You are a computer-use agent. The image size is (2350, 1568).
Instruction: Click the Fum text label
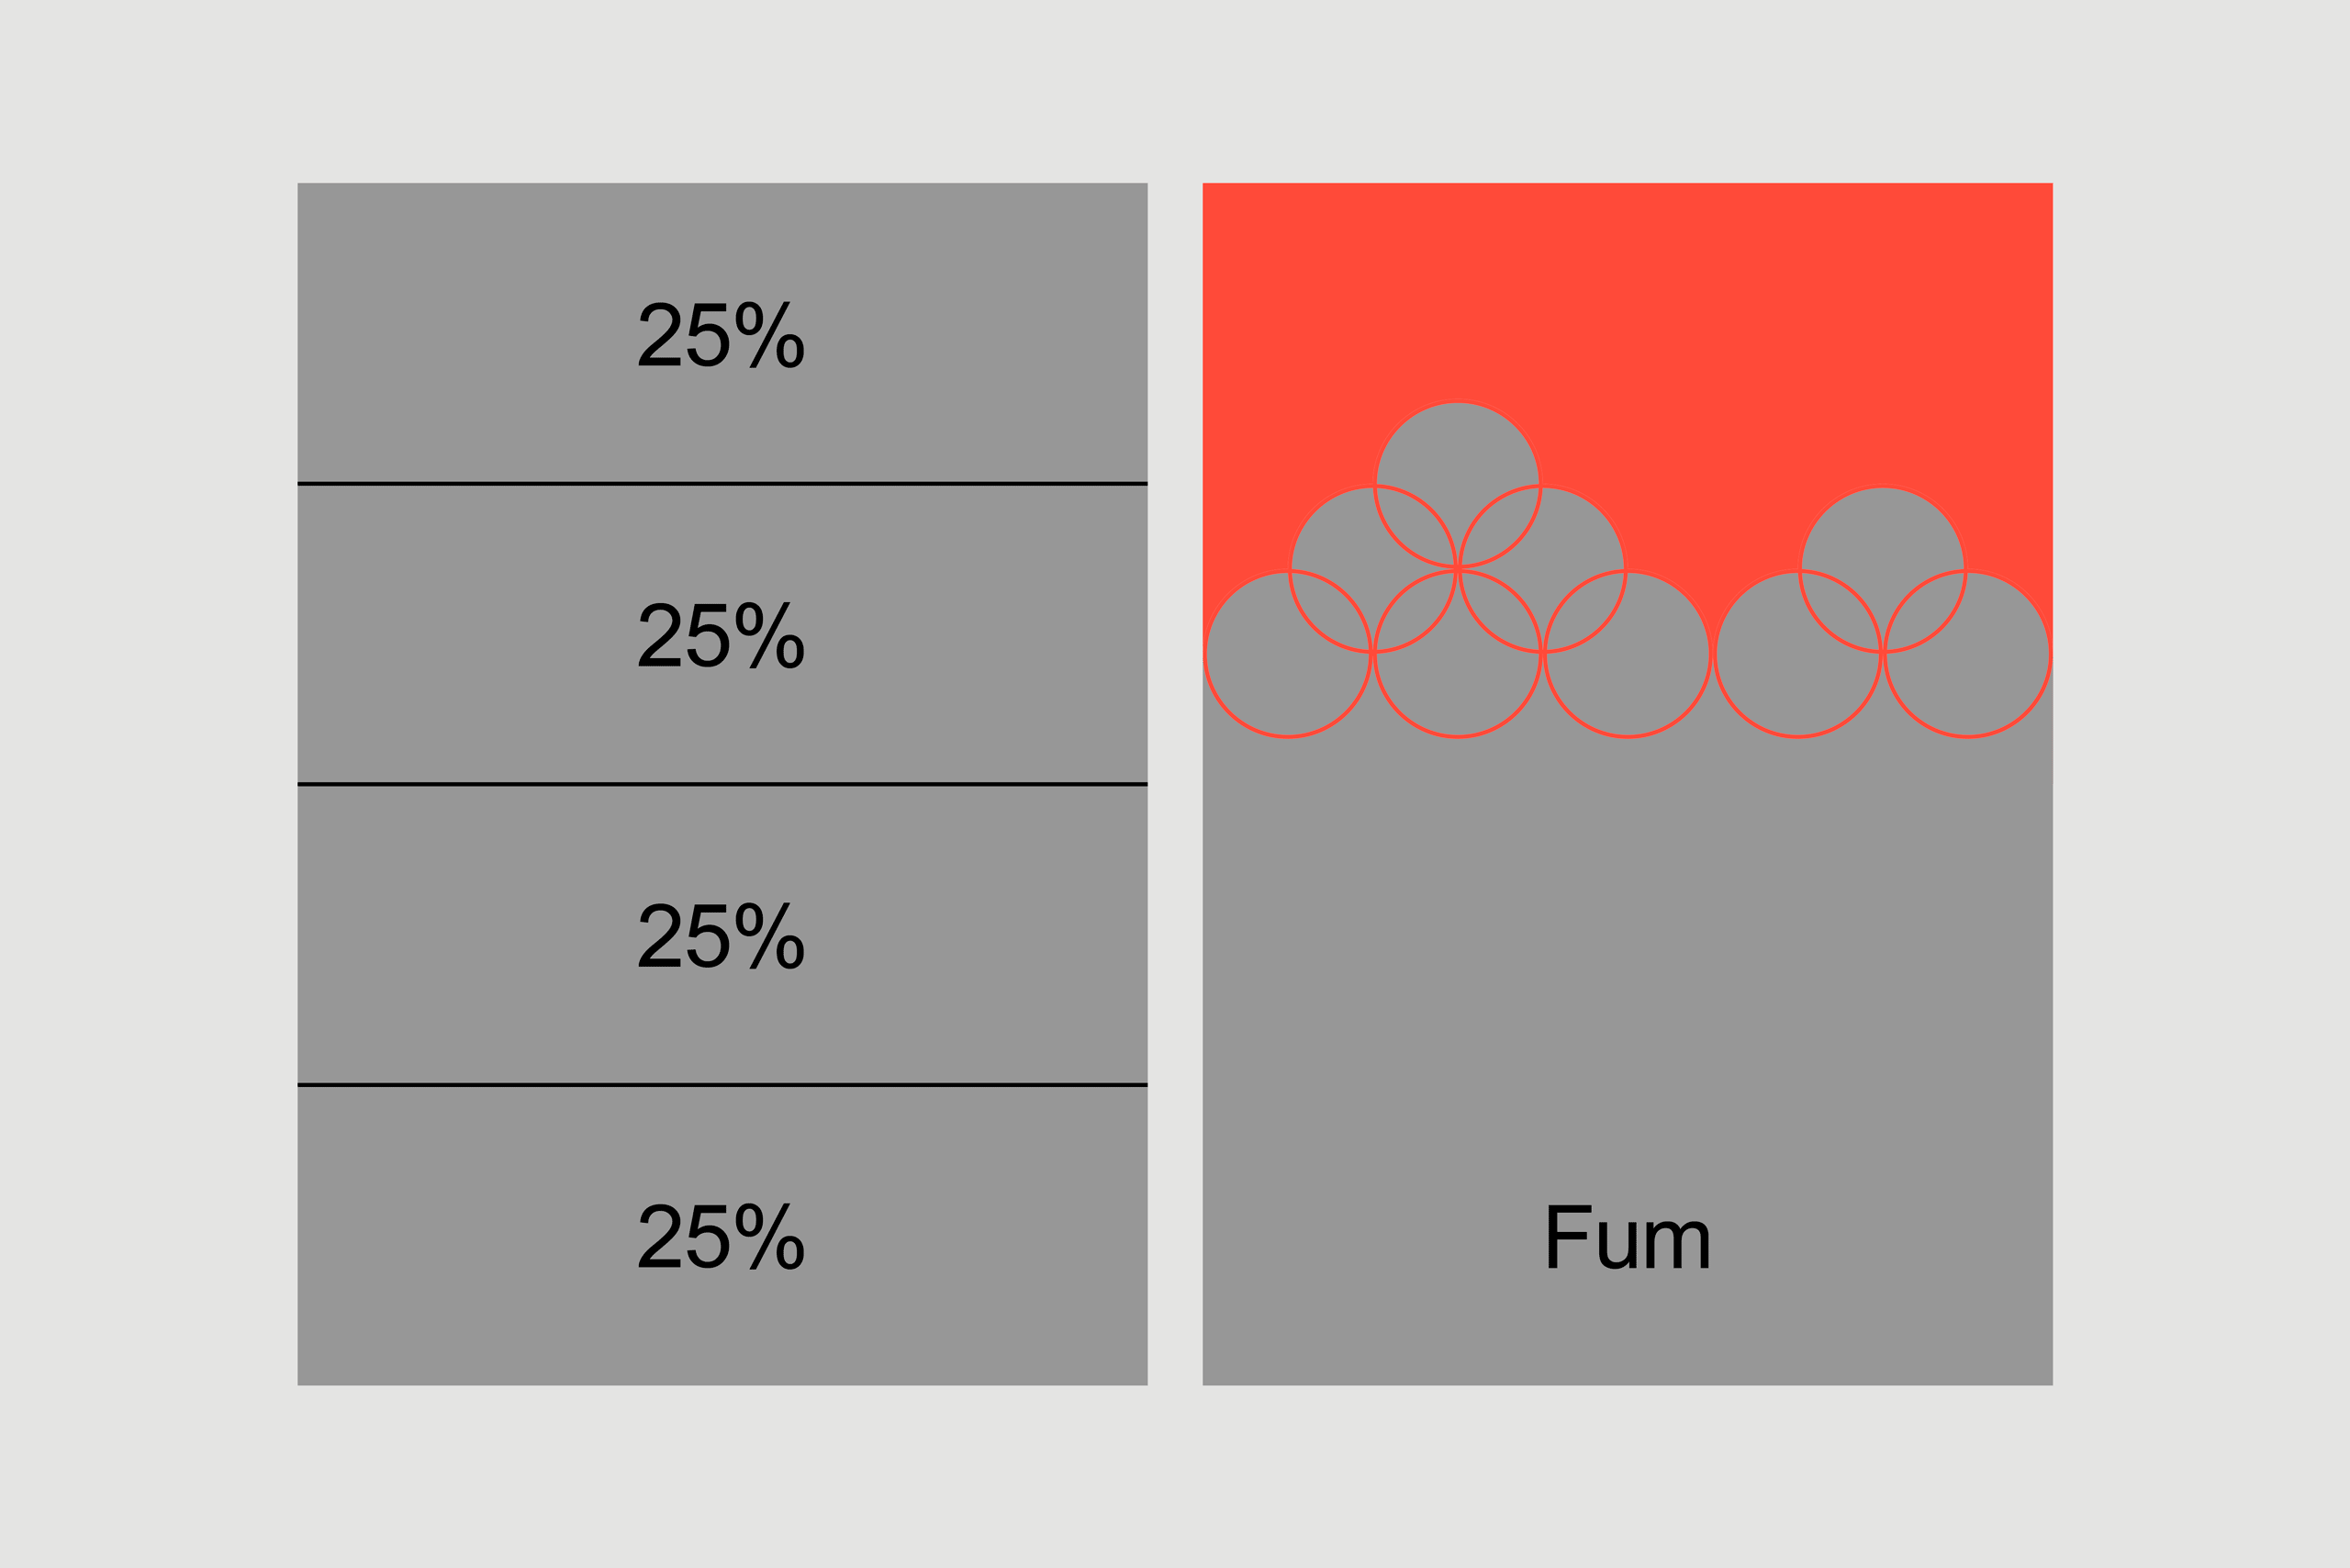click(x=1627, y=1238)
